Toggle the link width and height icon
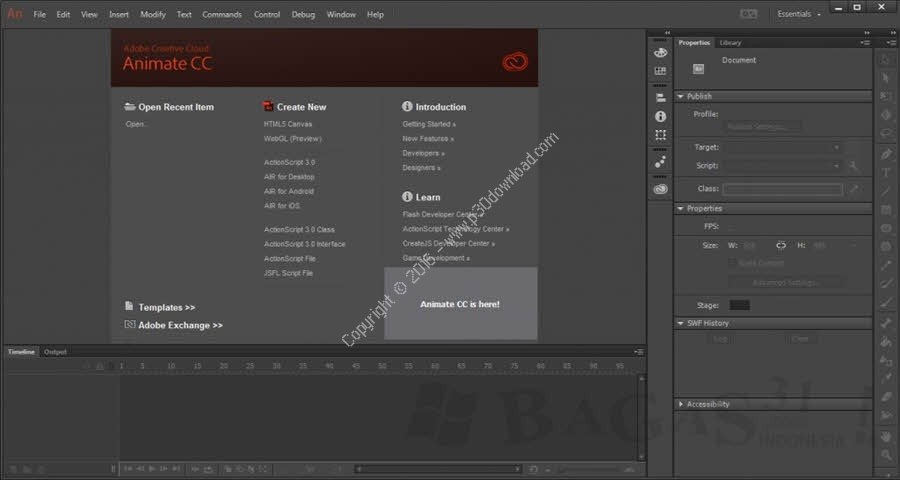 [781, 245]
